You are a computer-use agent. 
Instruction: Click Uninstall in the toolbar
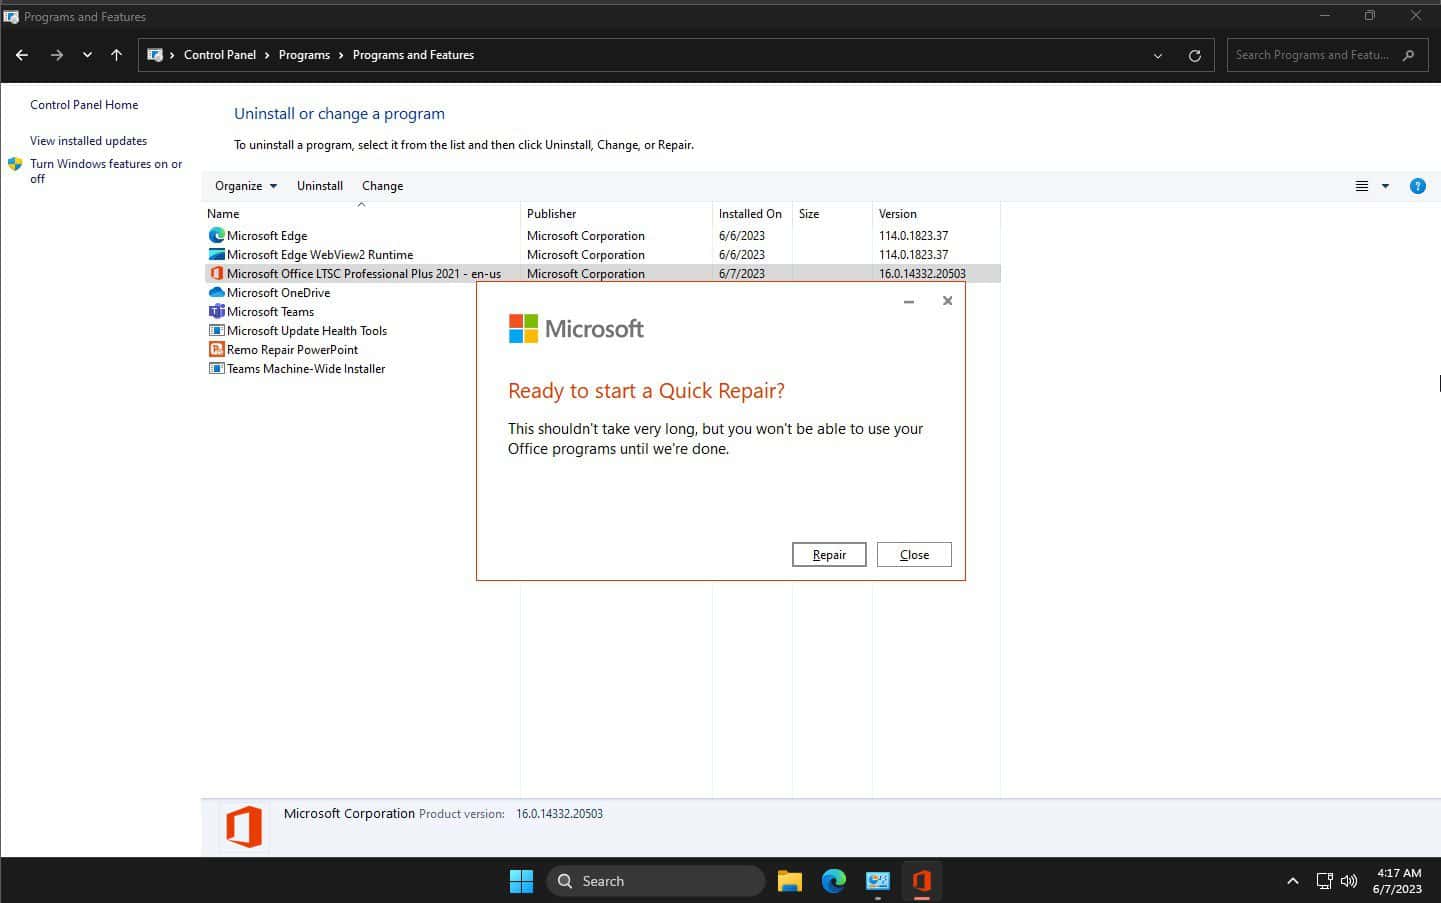click(320, 186)
